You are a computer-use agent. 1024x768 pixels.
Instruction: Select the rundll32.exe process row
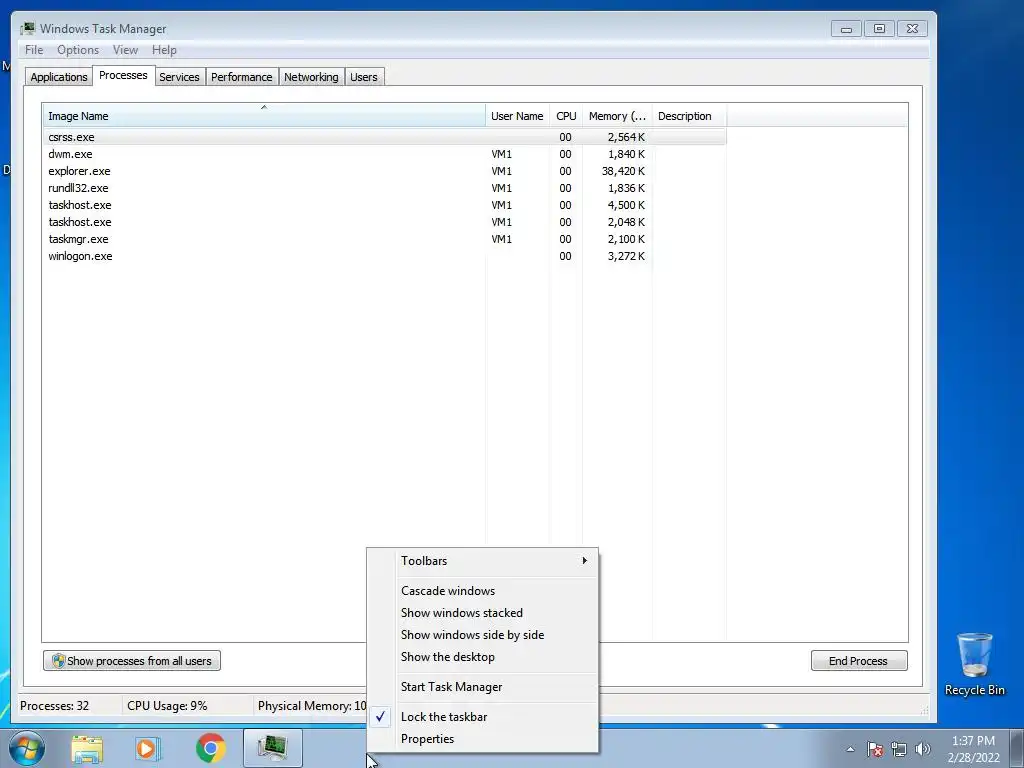point(385,188)
